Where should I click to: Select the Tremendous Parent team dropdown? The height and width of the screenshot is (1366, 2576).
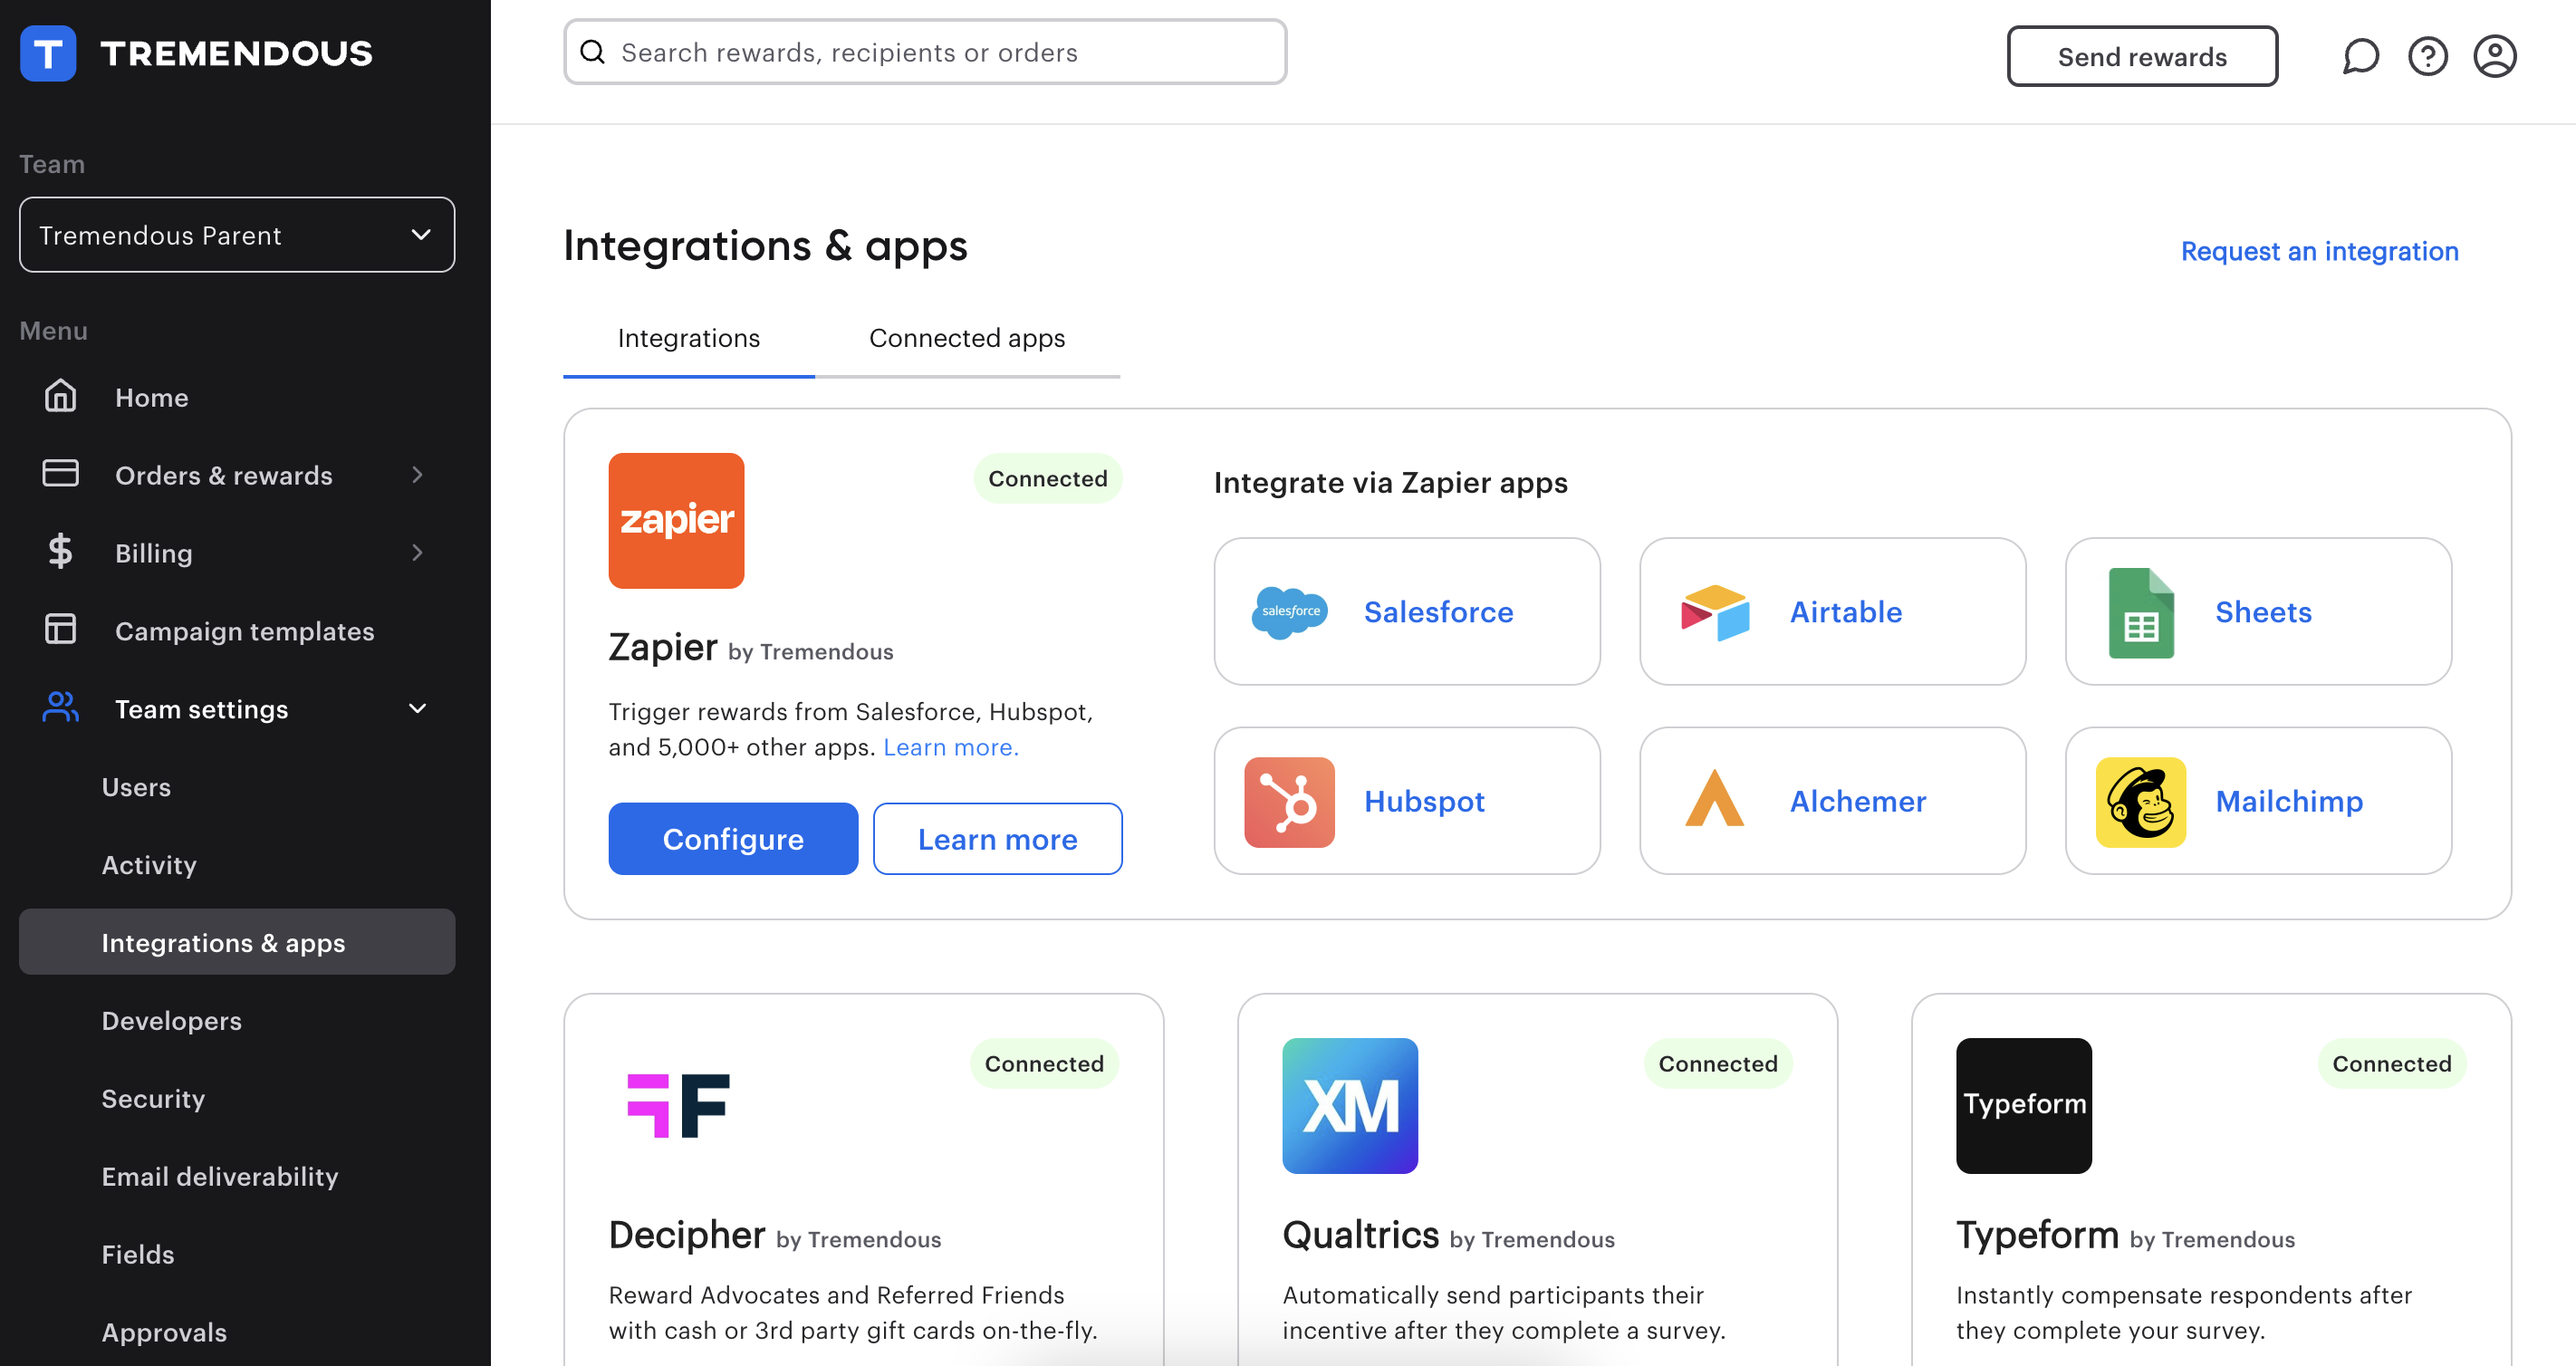click(x=236, y=234)
